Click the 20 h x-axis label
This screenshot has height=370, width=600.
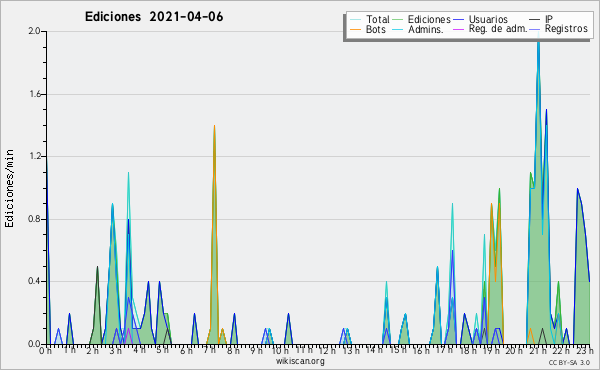[515, 350]
